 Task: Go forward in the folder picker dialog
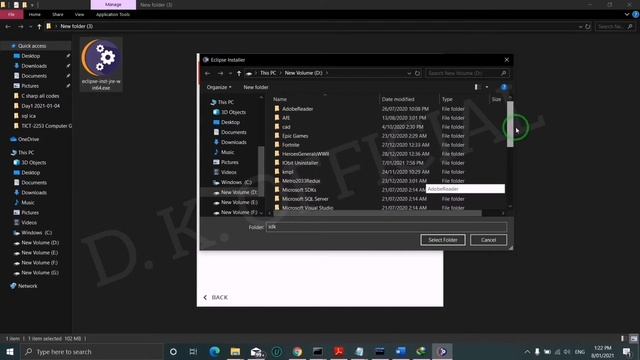[x=220, y=73]
